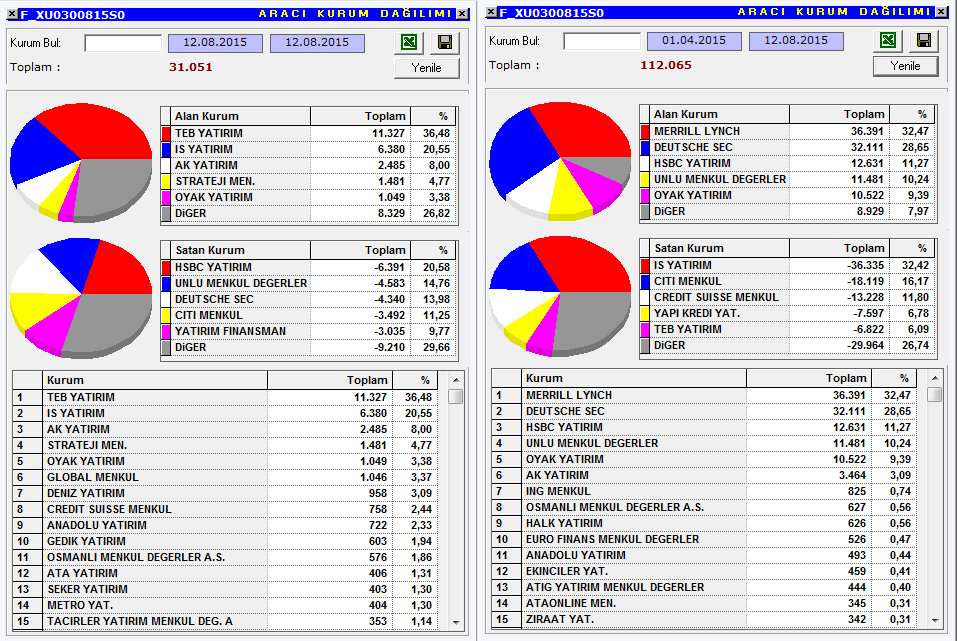
Task: Click the small X left of the left panel title
Action: point(12,13)
